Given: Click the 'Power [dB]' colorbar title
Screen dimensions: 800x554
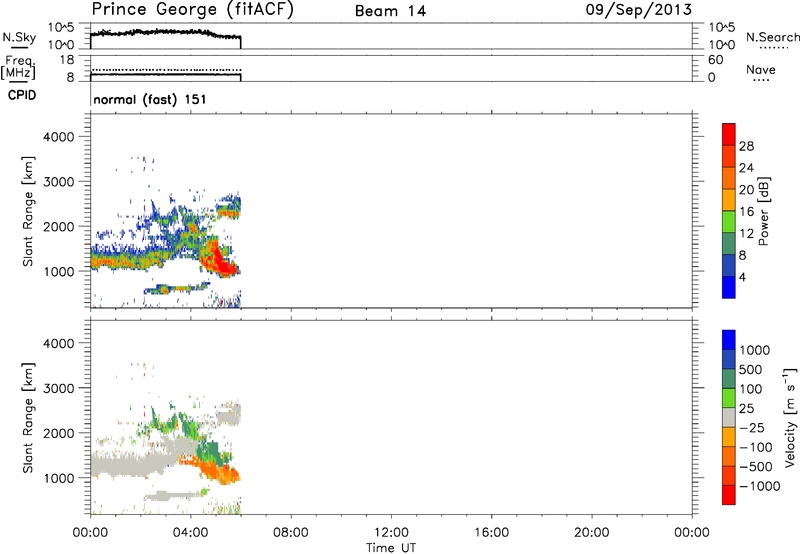Looking at the screenshot, I should (763, 211).
